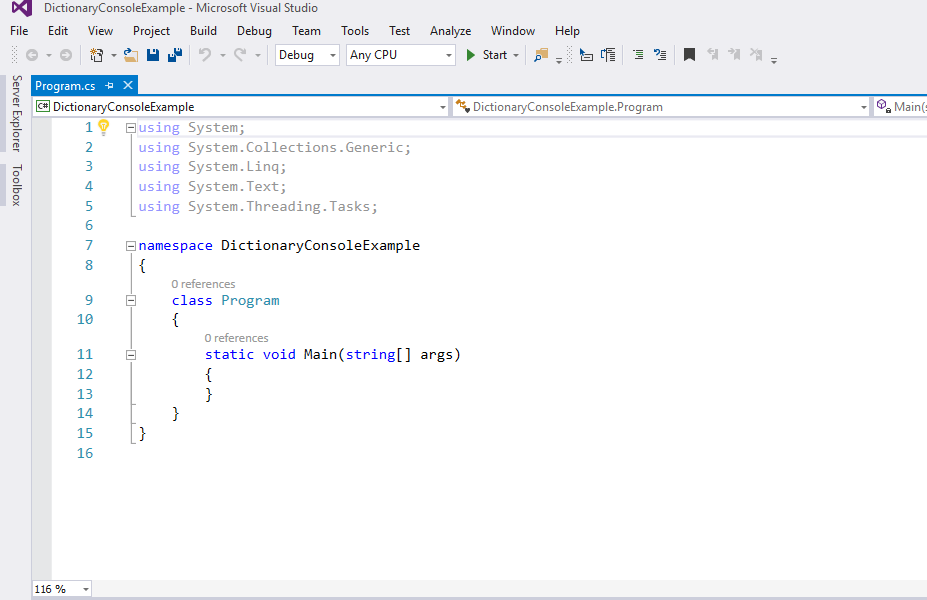Open the Debug menu
This screenshot has height=600, width=927.
tap(254, 31)
